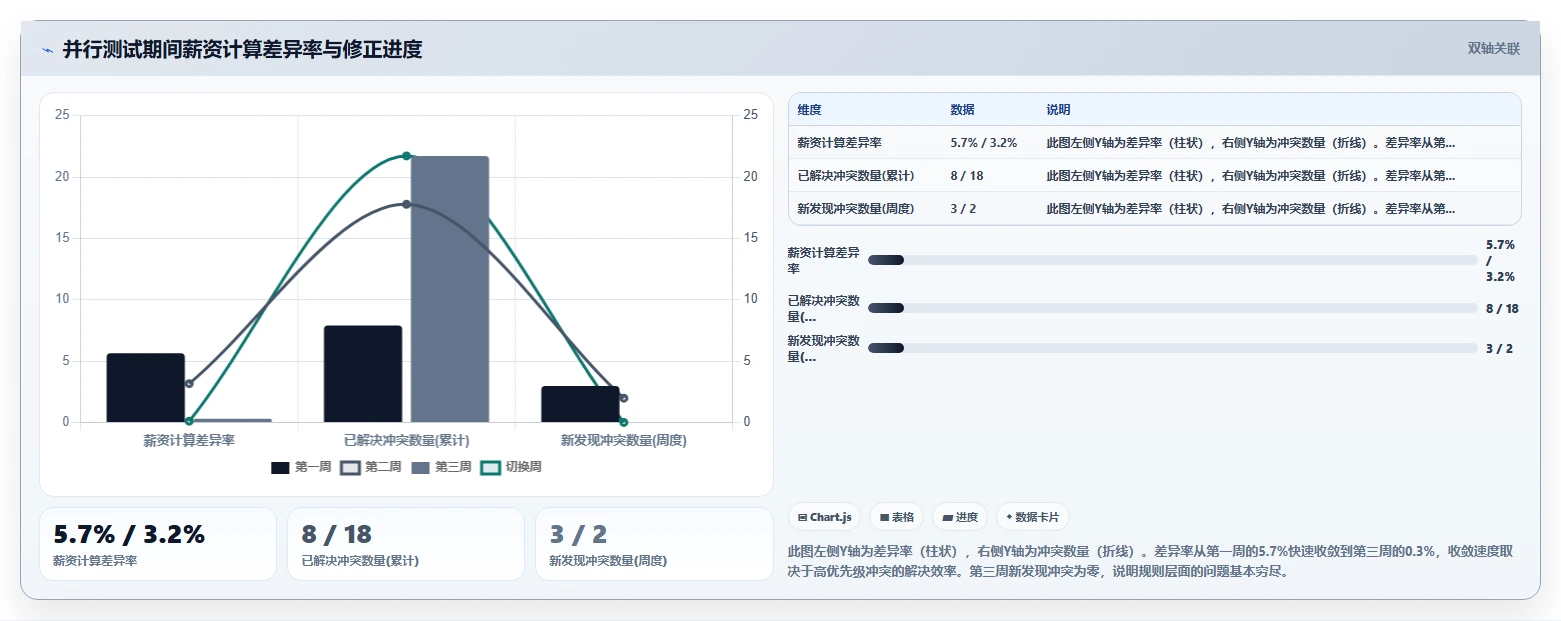
Task: Click the 维度 column header
Action: click(x=809, y=110)
